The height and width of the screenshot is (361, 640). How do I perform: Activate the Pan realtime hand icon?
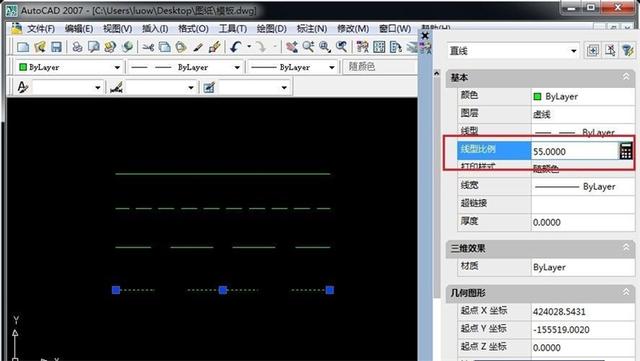point(291,47)
